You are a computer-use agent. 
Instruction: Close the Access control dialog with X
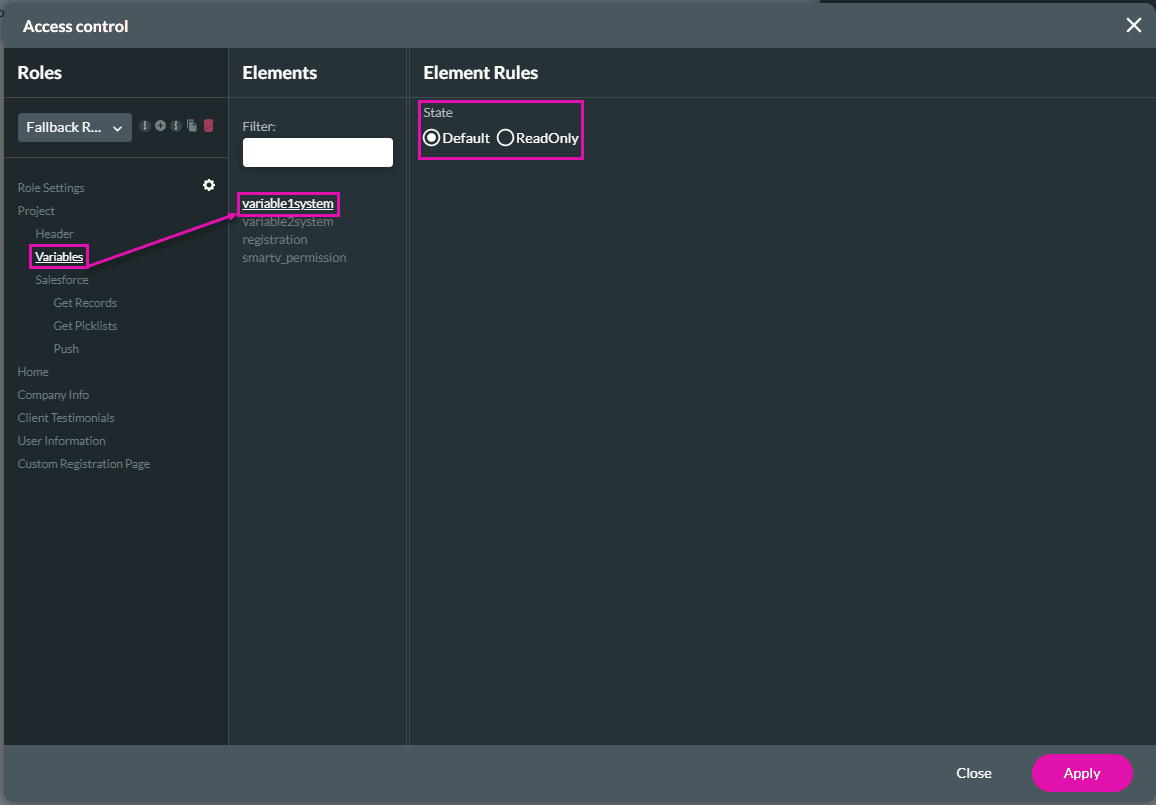[x=1133, y=25]
